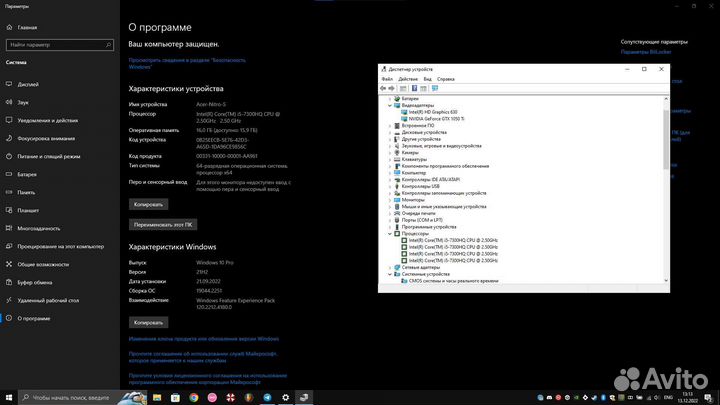Open the Windows Start menu
Image resolution: width=720 pixels, height=405 pixels.
pos(9,397)
